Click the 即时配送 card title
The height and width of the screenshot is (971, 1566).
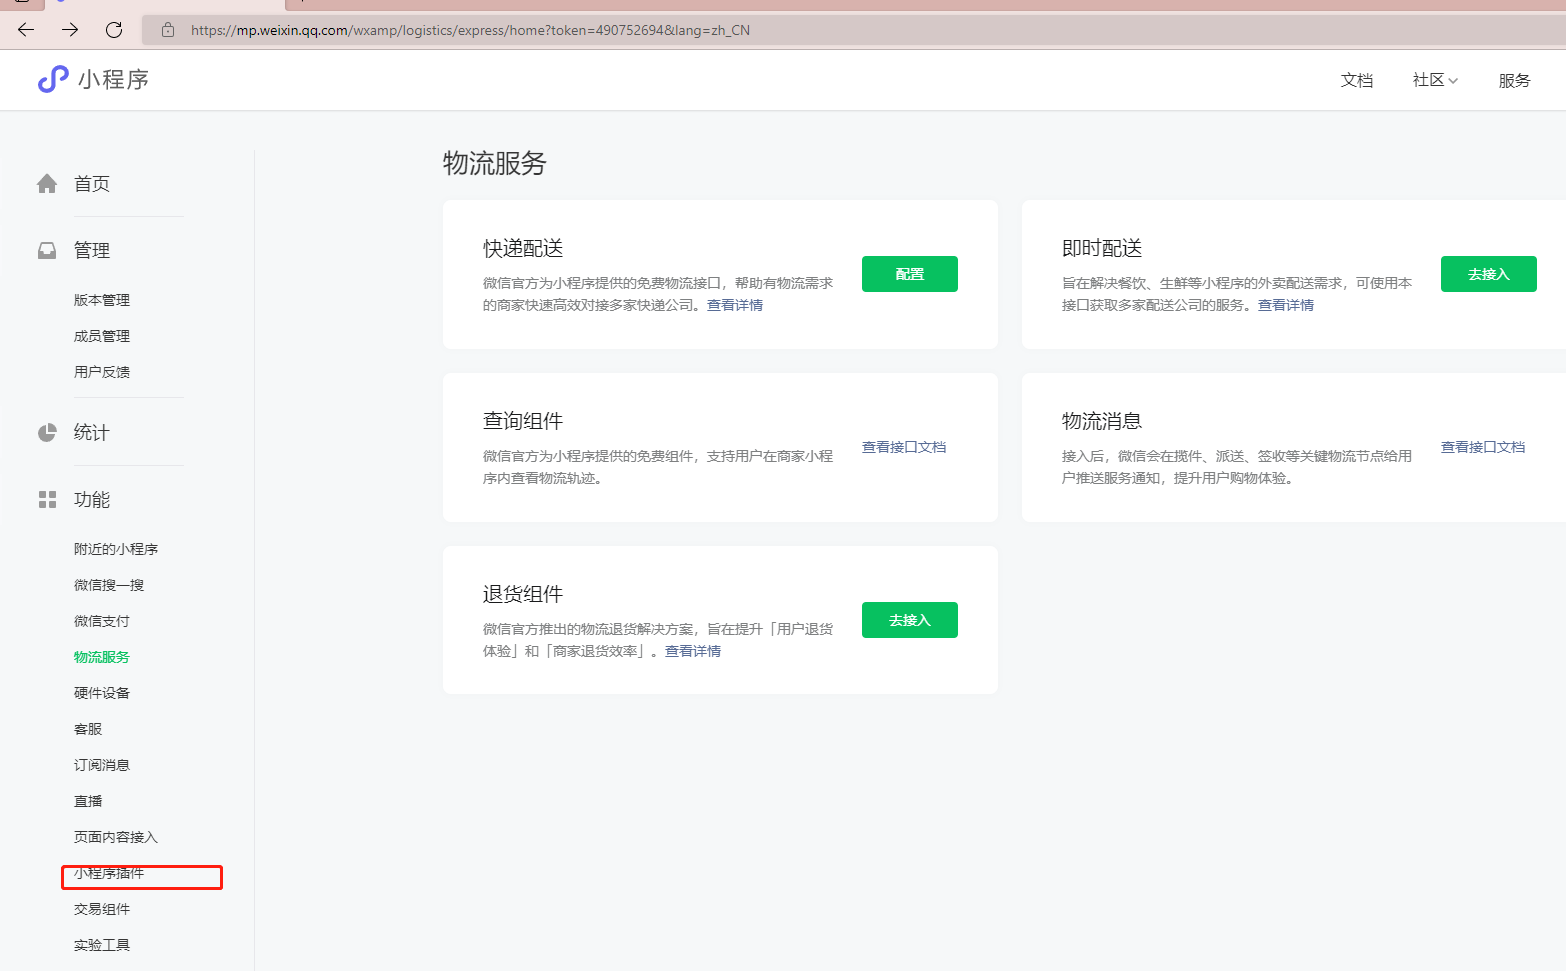(x=1102, y=248)
